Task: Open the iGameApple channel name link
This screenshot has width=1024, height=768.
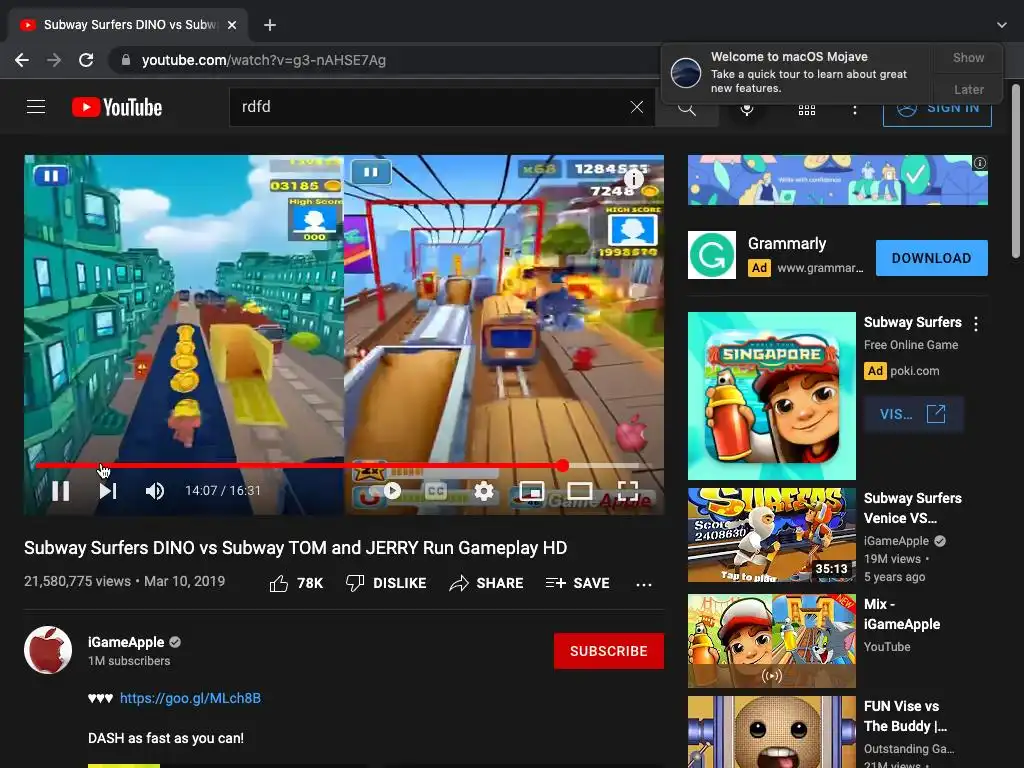Action: pyautogui.click(x=126, y=643)
